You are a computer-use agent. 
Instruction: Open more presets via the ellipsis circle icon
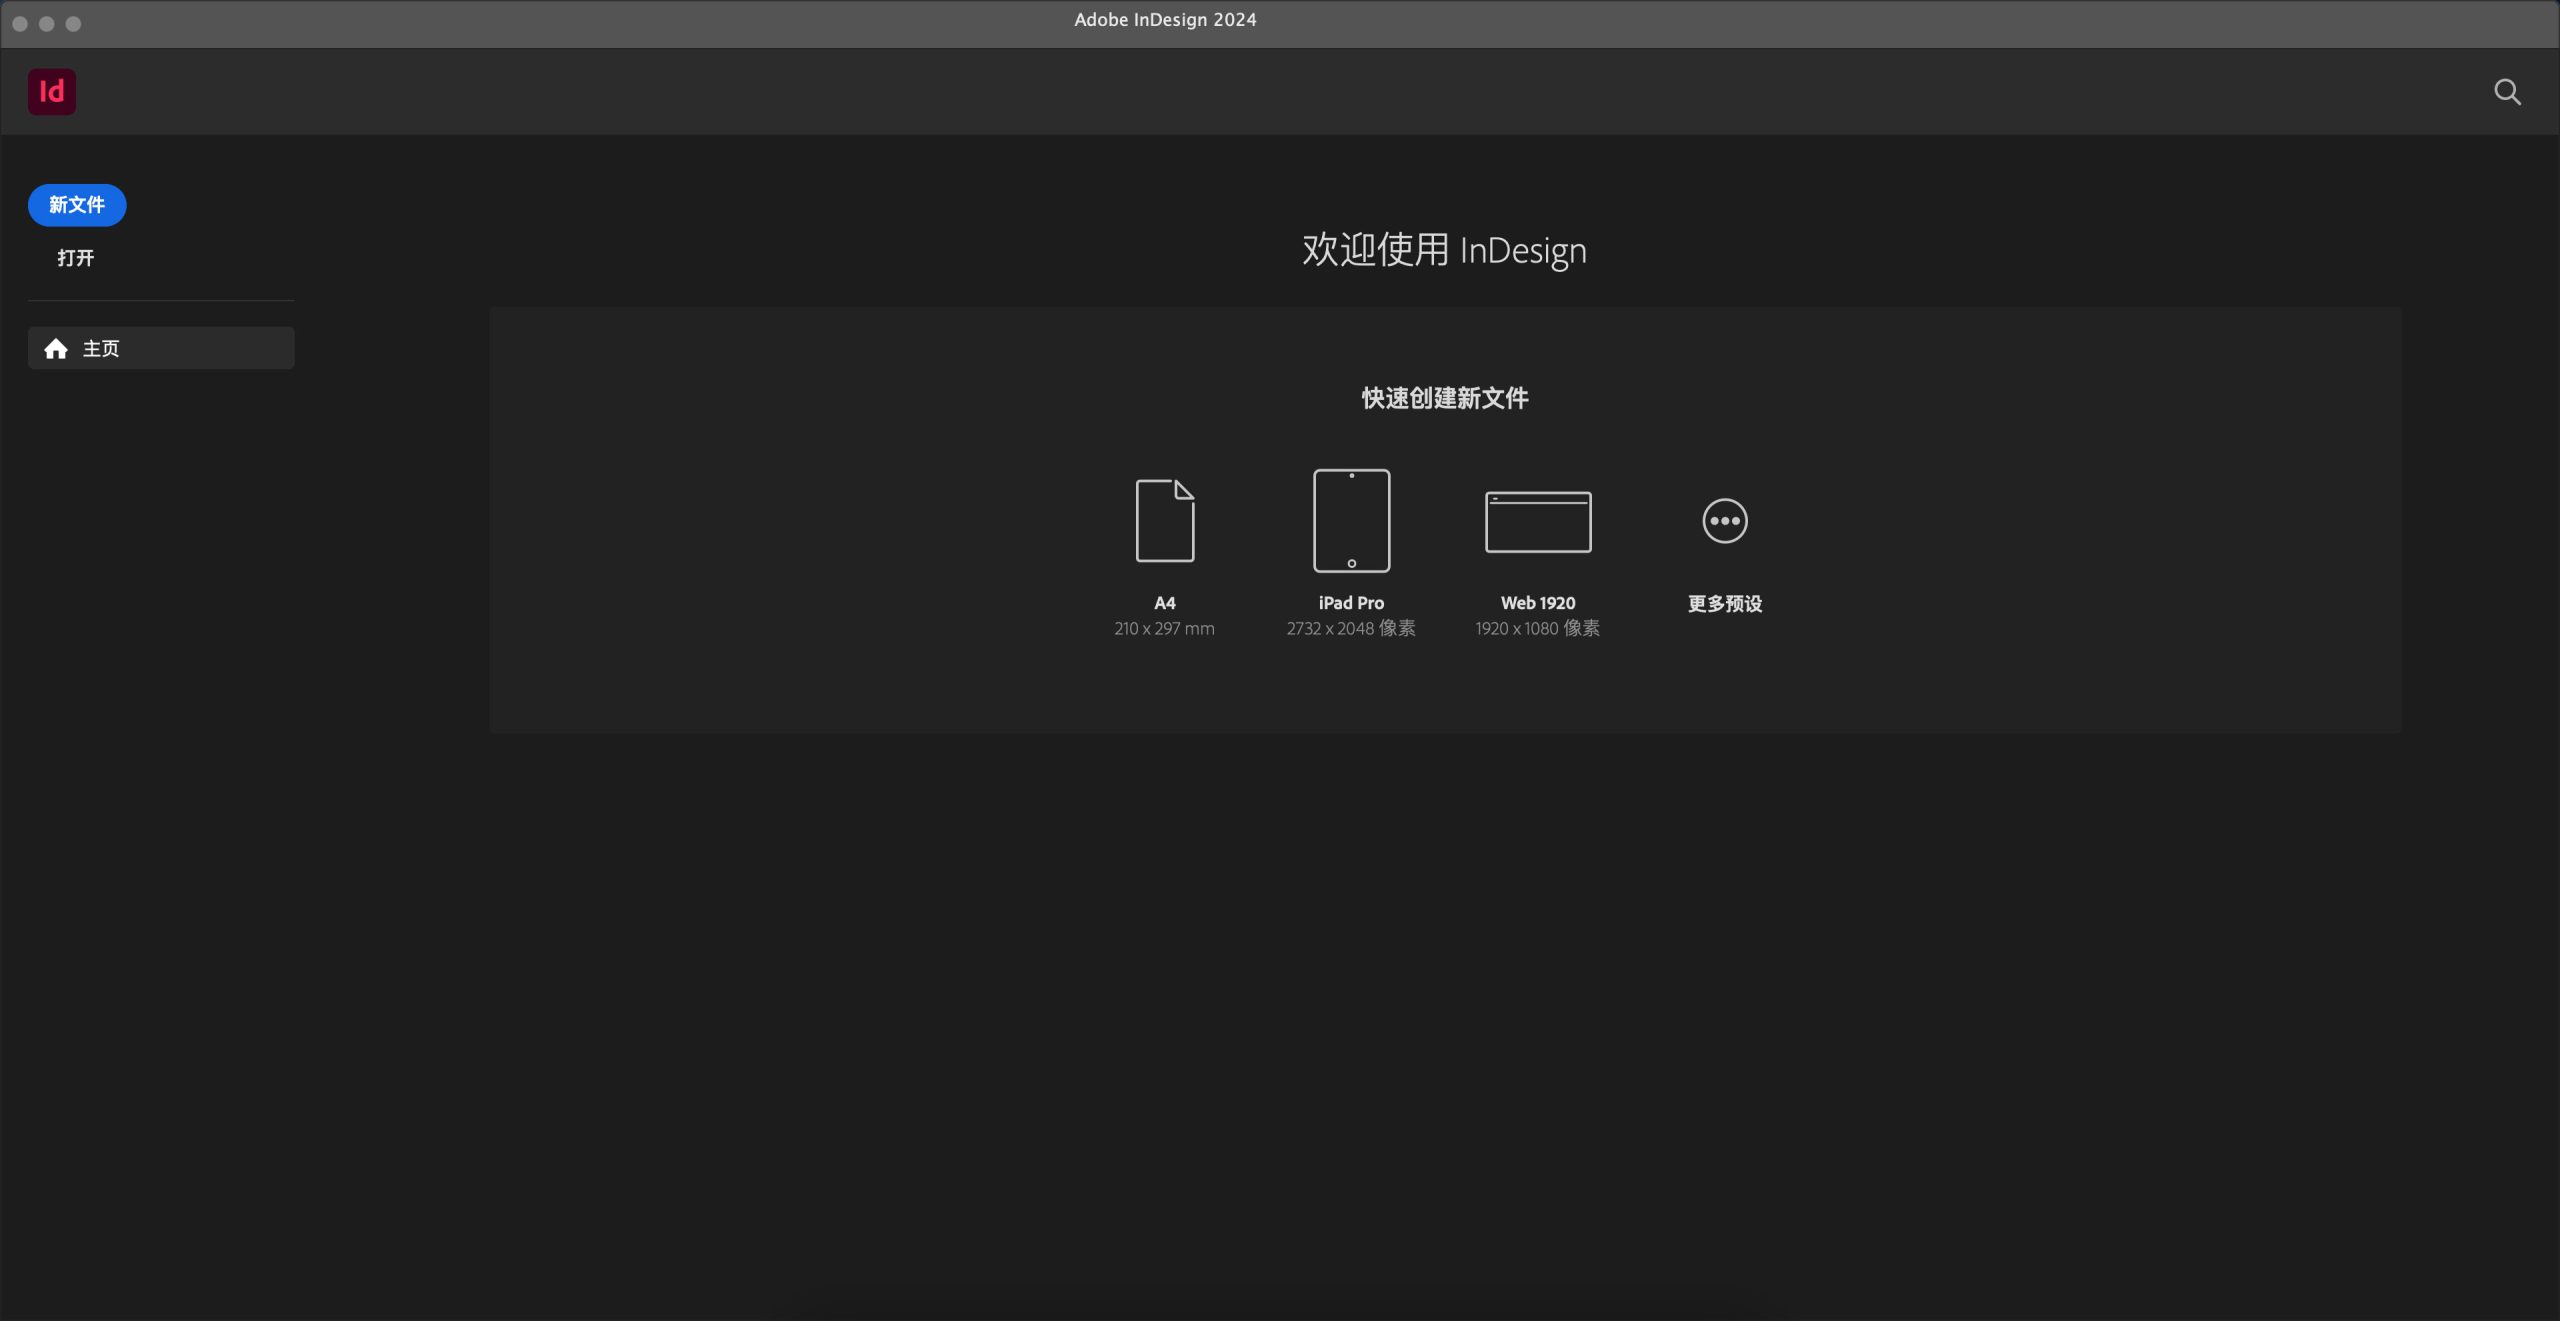point(1725,521)
